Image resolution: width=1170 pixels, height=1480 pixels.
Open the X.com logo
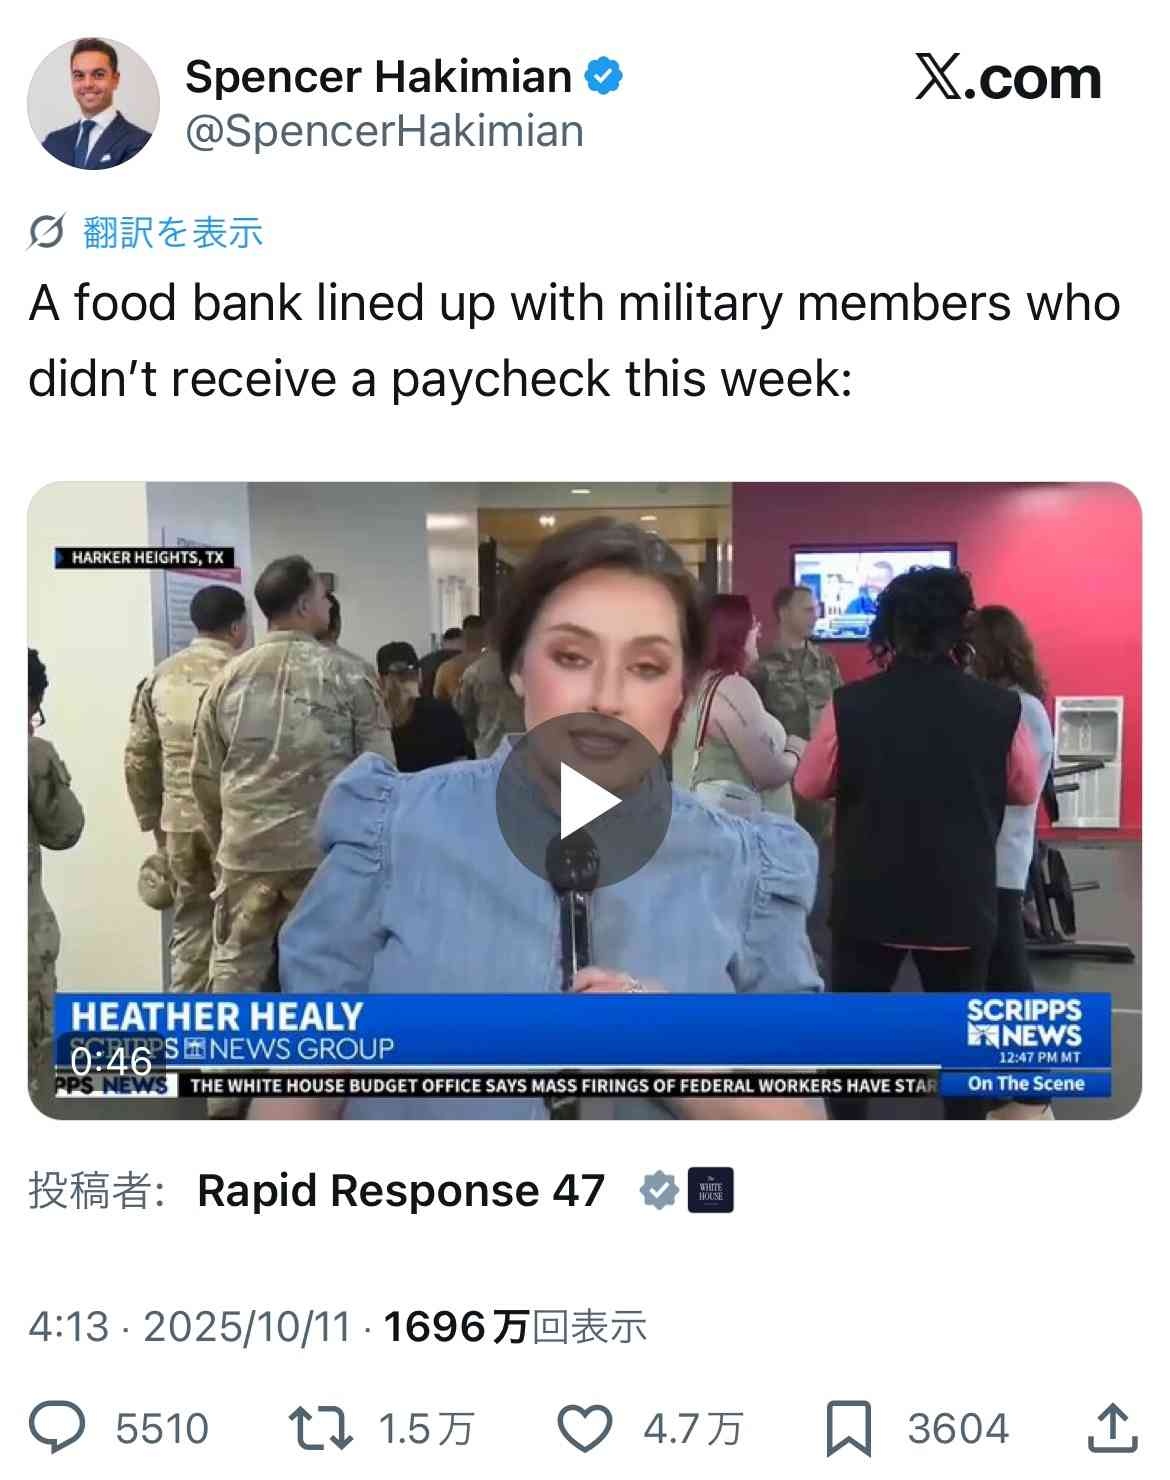1008,78
